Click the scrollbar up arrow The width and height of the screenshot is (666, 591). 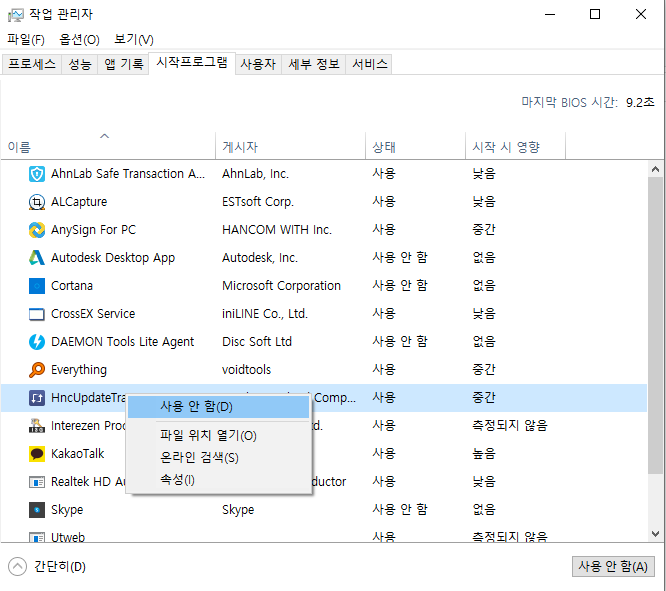[655, 170]
